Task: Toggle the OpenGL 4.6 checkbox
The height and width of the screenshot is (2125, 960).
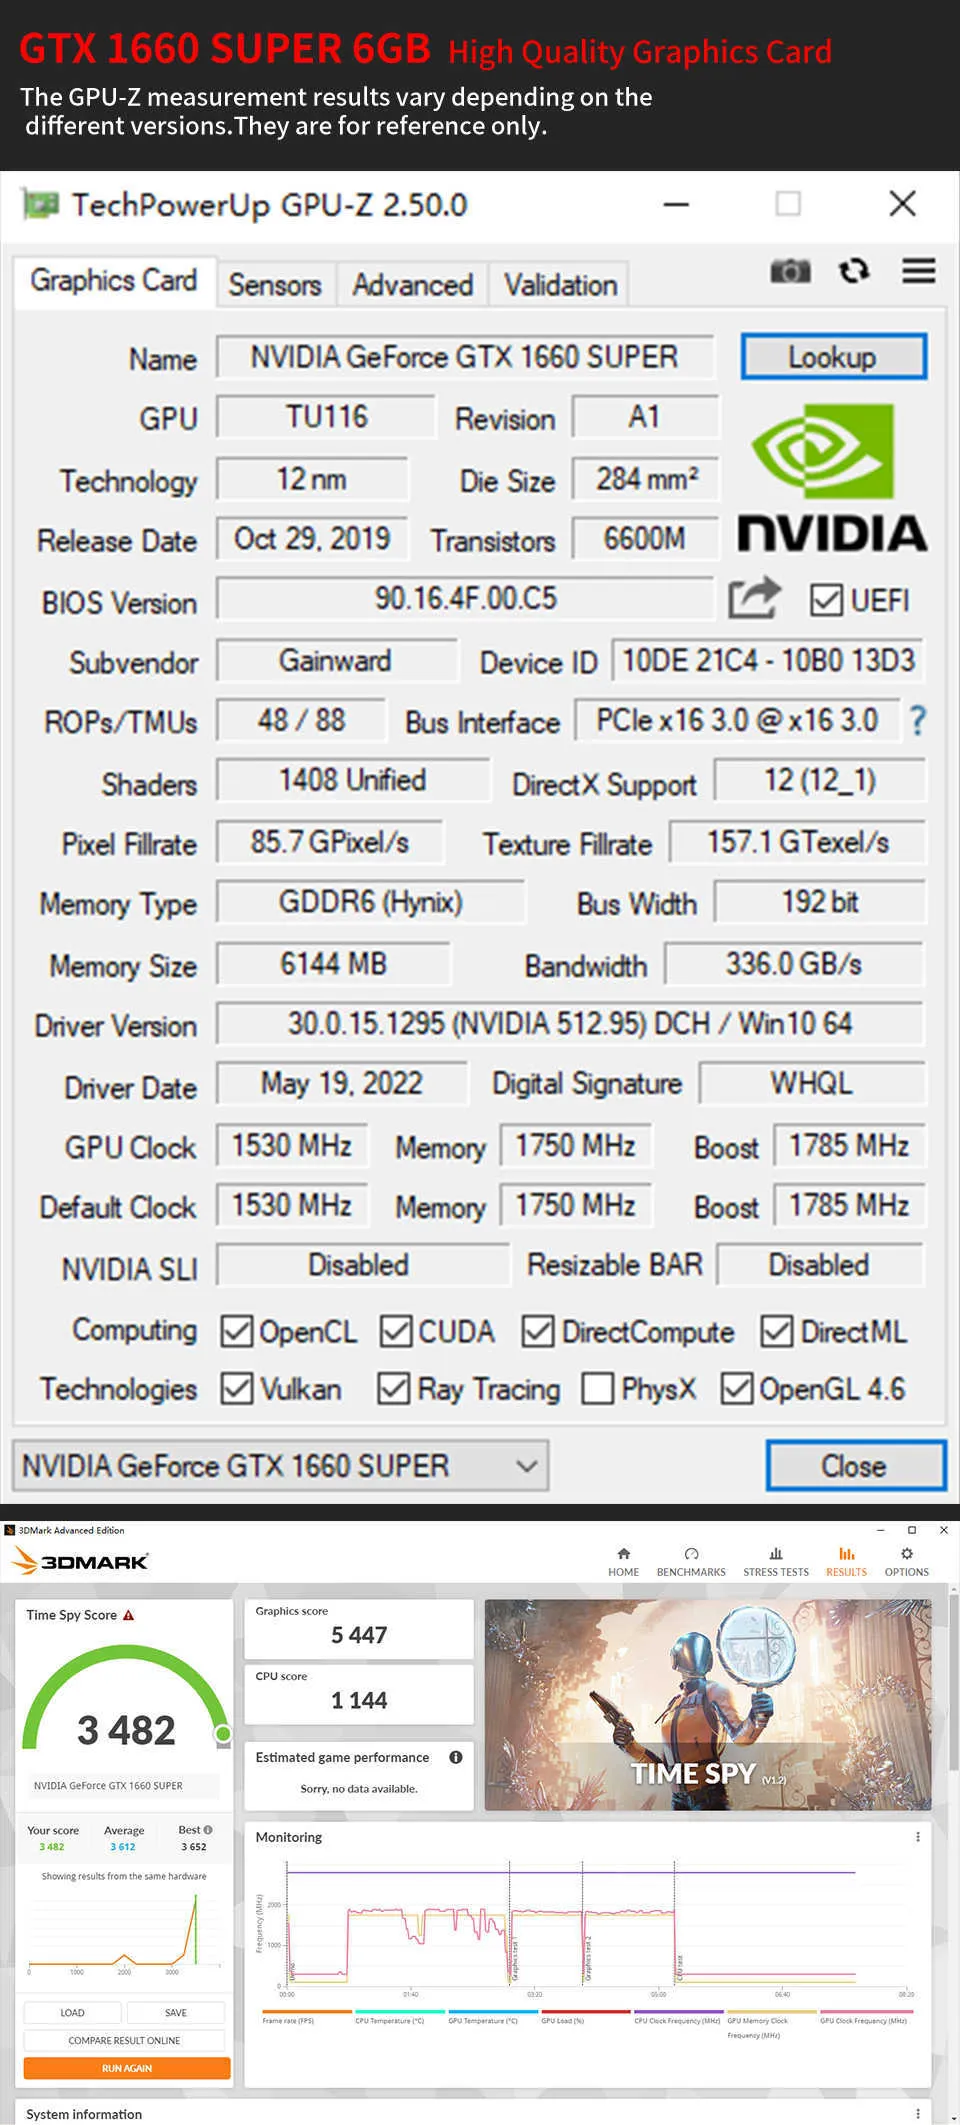Action: (737, 1388)
